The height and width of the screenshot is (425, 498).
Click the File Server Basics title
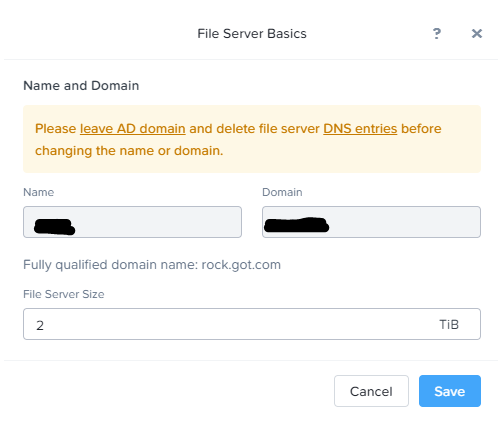coord(252,34)
